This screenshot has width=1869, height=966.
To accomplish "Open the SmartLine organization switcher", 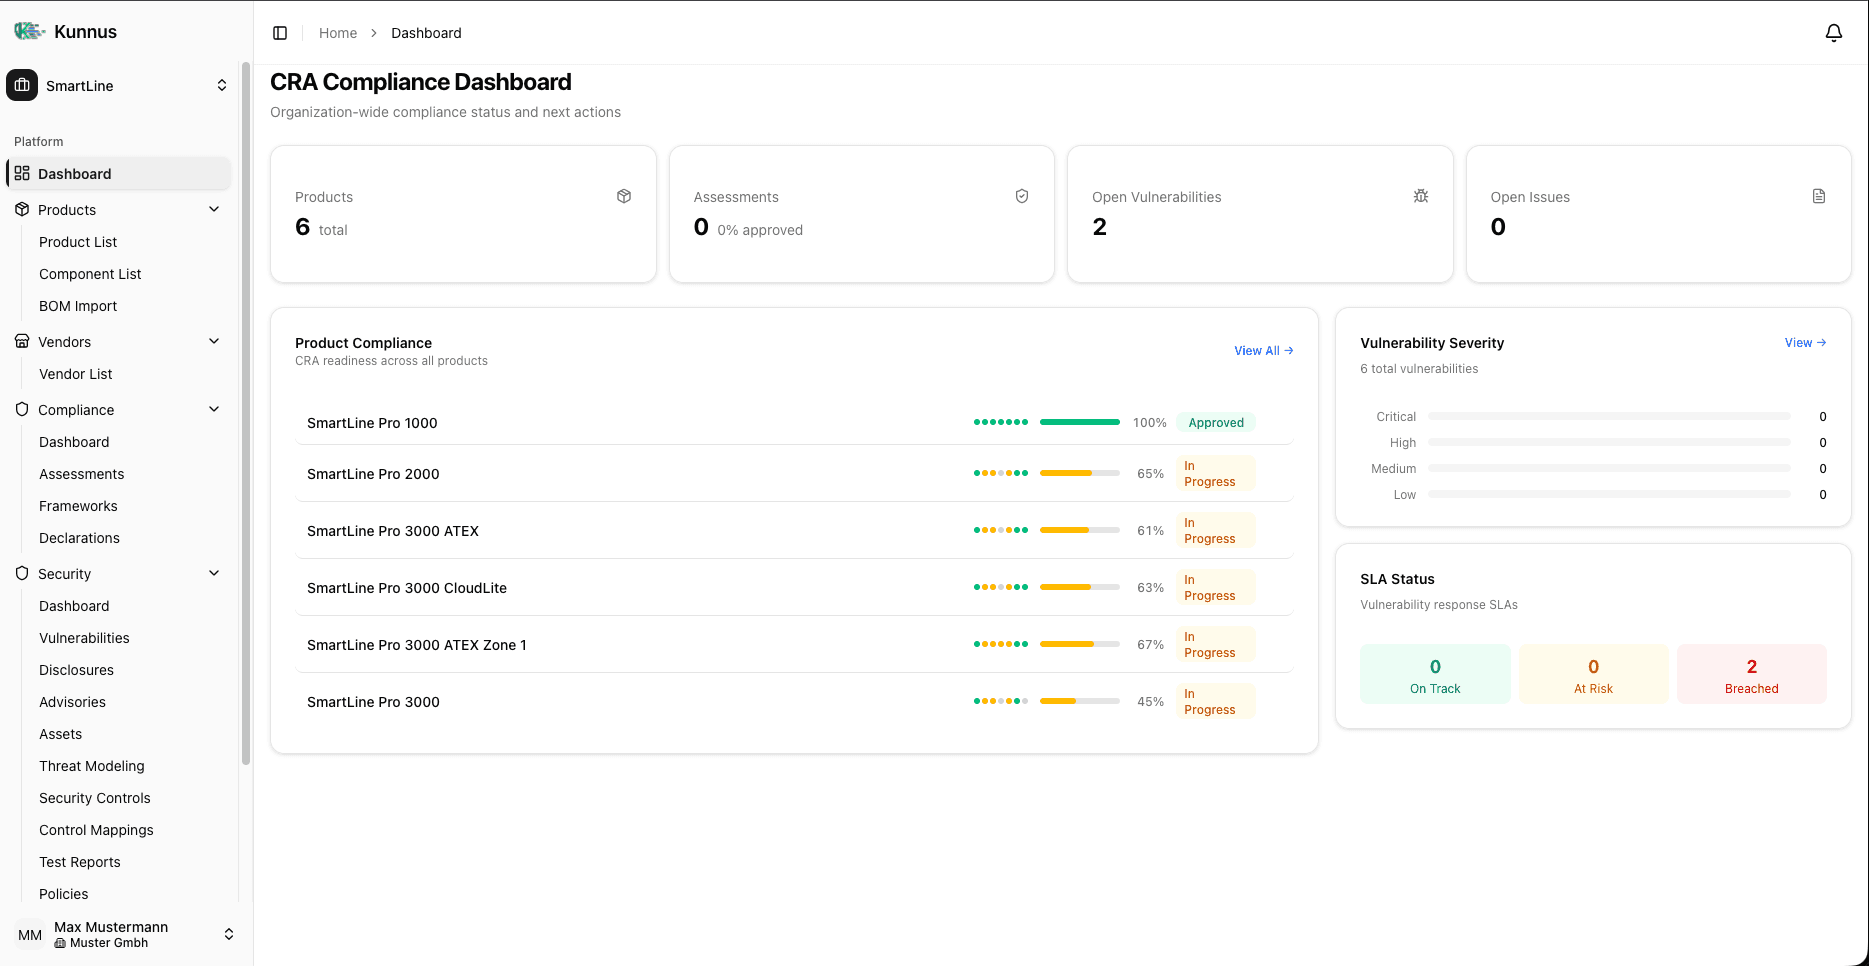I will coord(119,85).
